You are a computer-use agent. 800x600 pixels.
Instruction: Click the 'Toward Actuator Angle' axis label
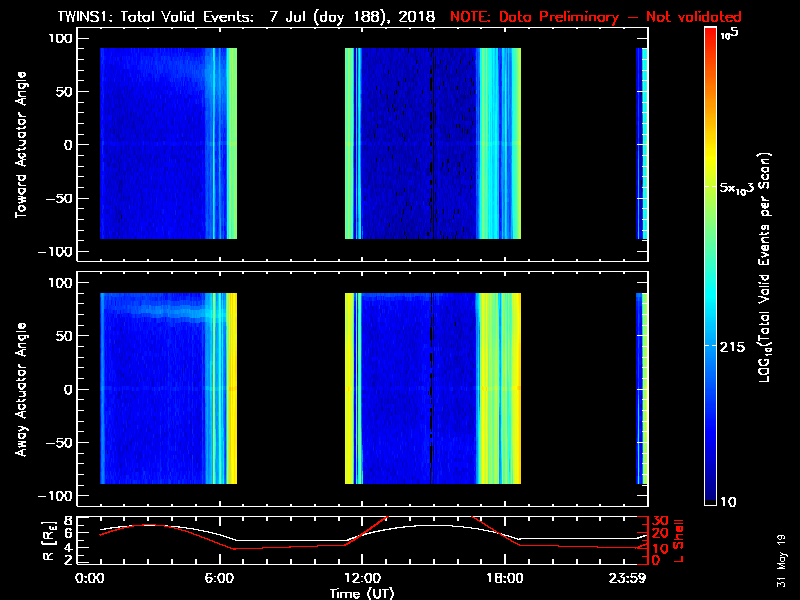[x=20, y=145]
